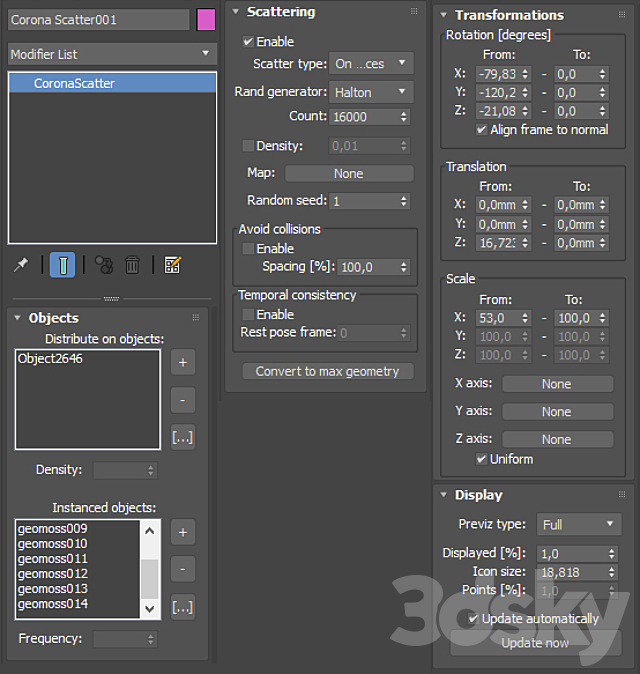640x674 pixels.
Task: Click Icon size spinner arrows
Action: [x=611, y=573]
